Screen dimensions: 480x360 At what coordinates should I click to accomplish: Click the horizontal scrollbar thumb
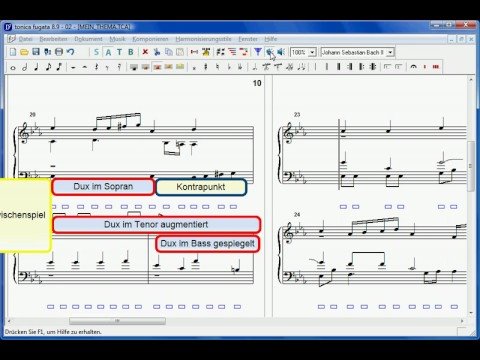tap(117, 321)
